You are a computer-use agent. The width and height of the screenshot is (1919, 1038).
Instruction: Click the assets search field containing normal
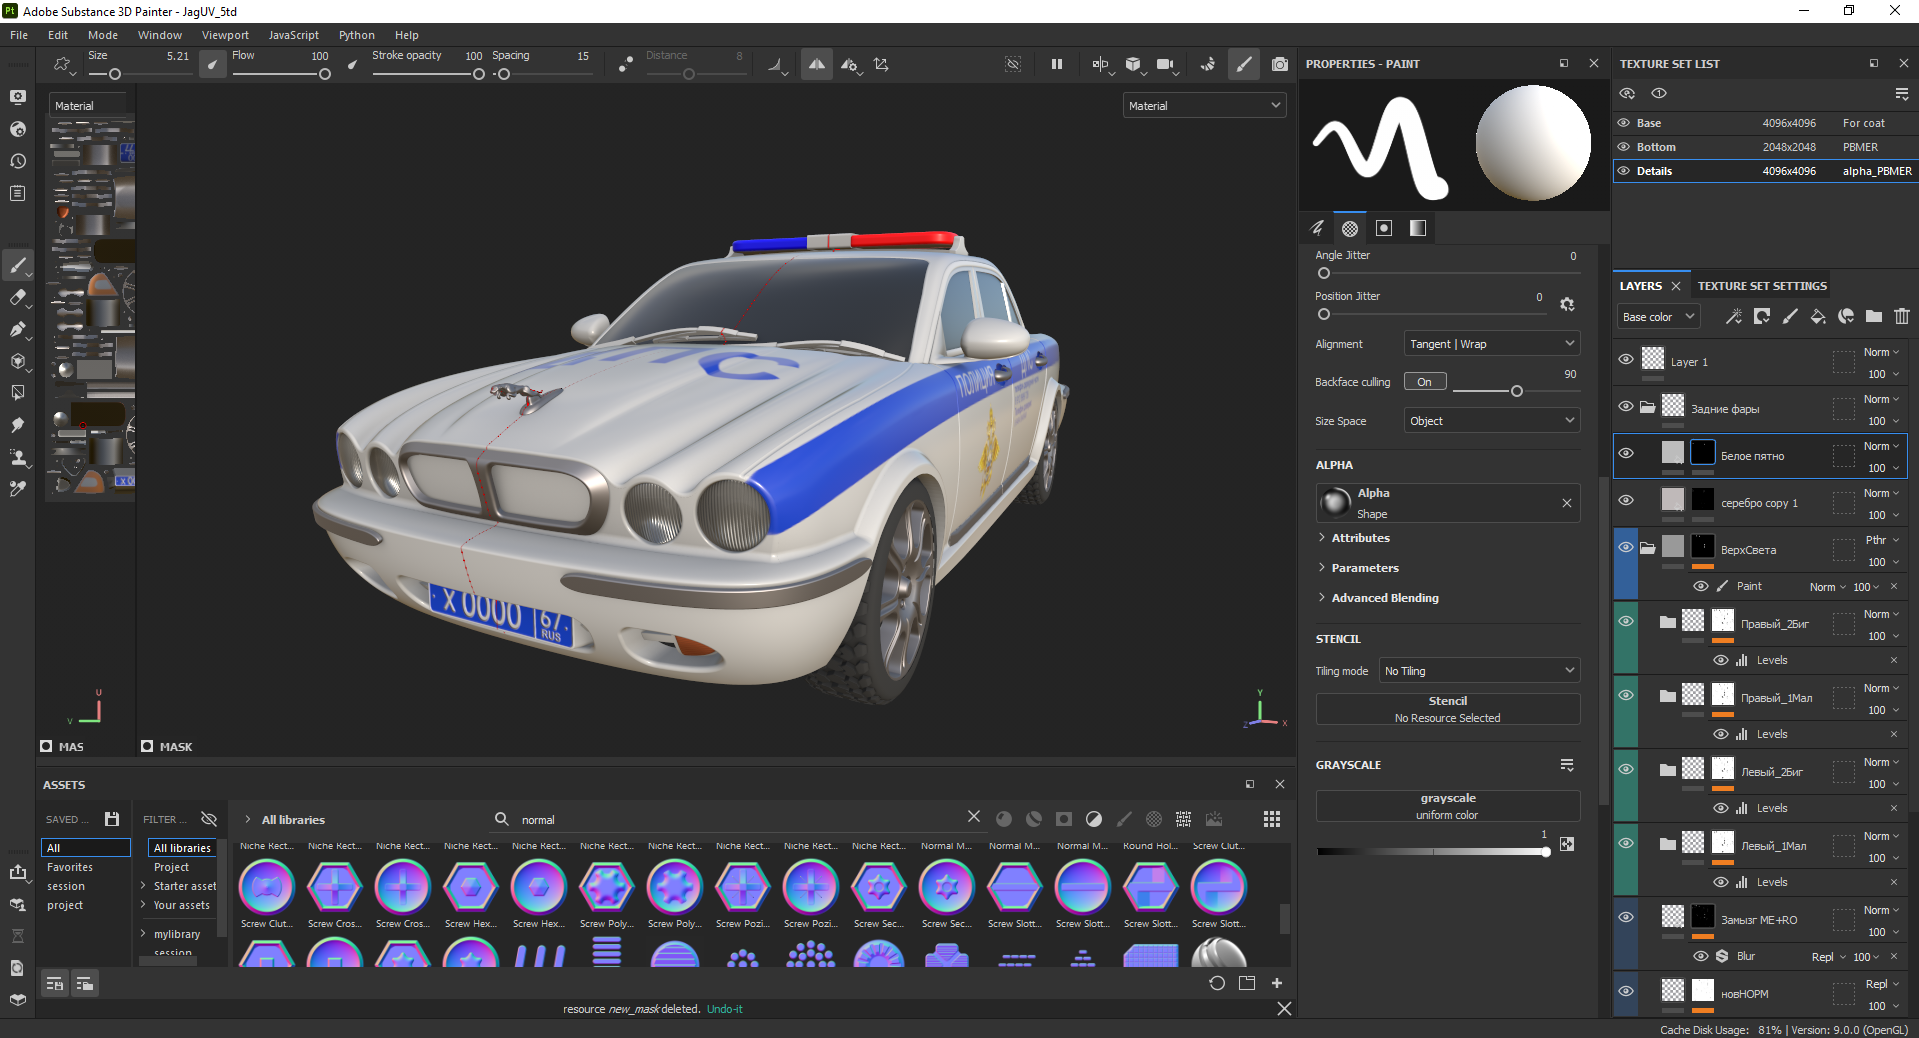[740, 820]
